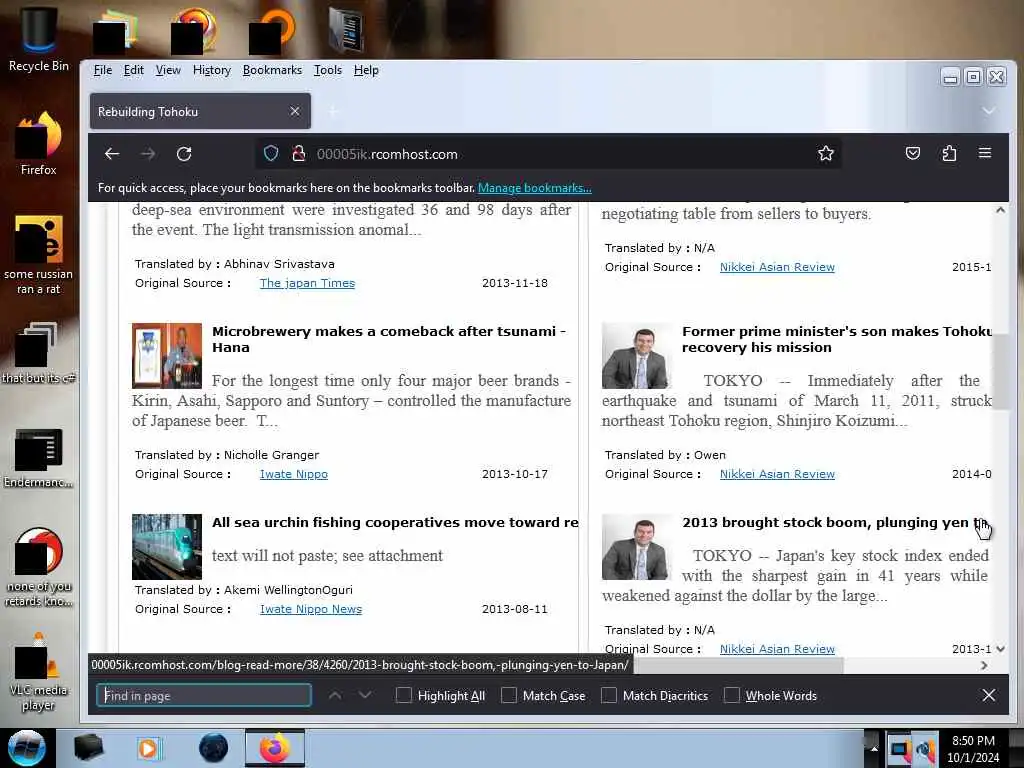Click the Find in page input field

(204, 696)
